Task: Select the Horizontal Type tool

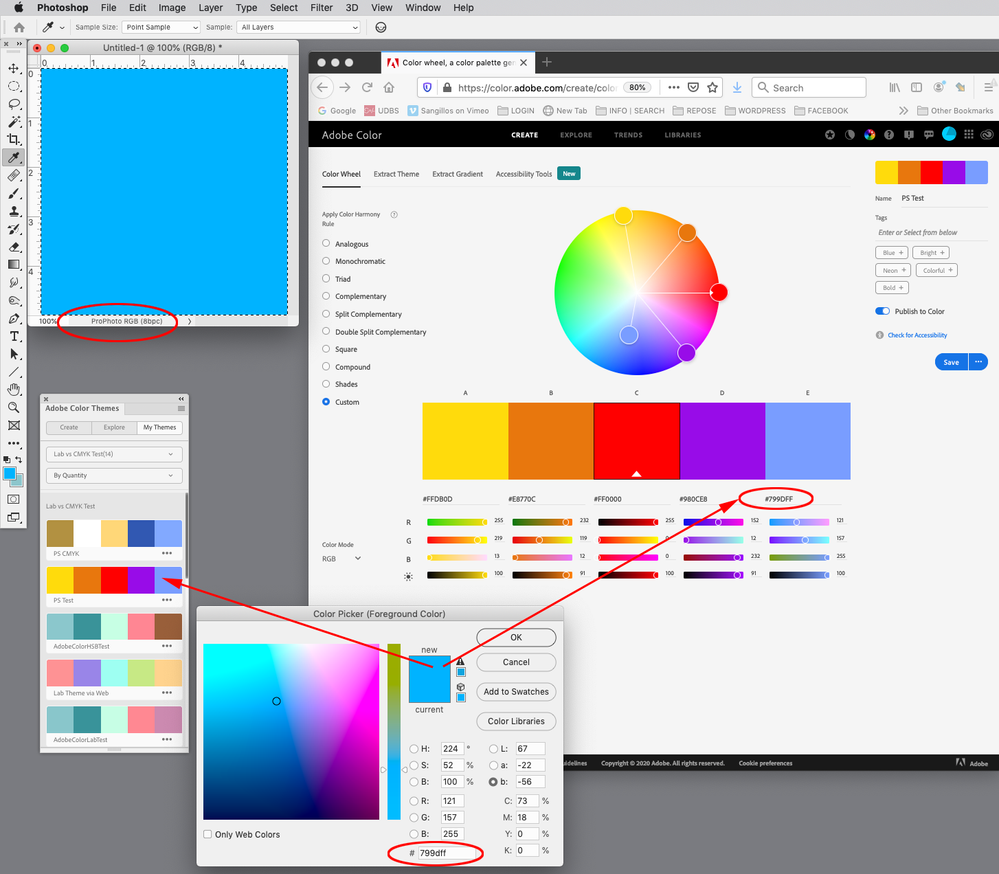Action: [x=13, y=336]
